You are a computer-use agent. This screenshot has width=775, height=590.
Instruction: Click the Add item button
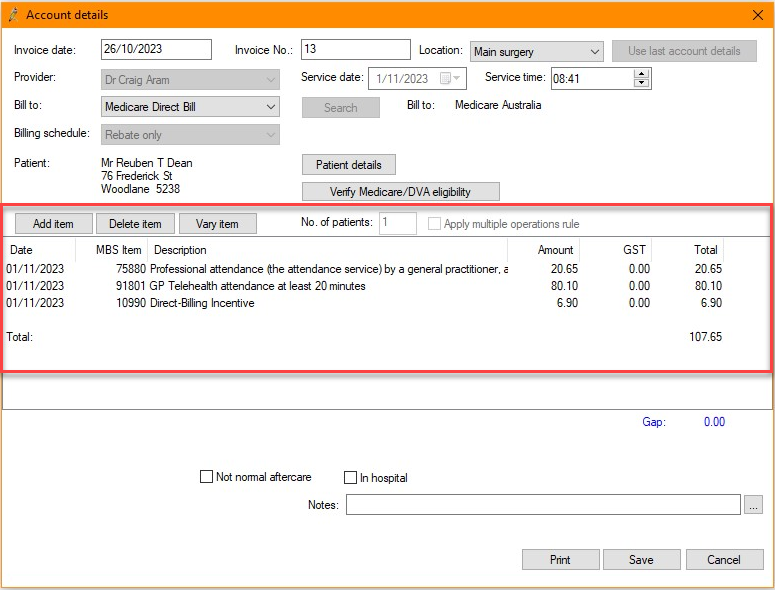pos(53,224)
